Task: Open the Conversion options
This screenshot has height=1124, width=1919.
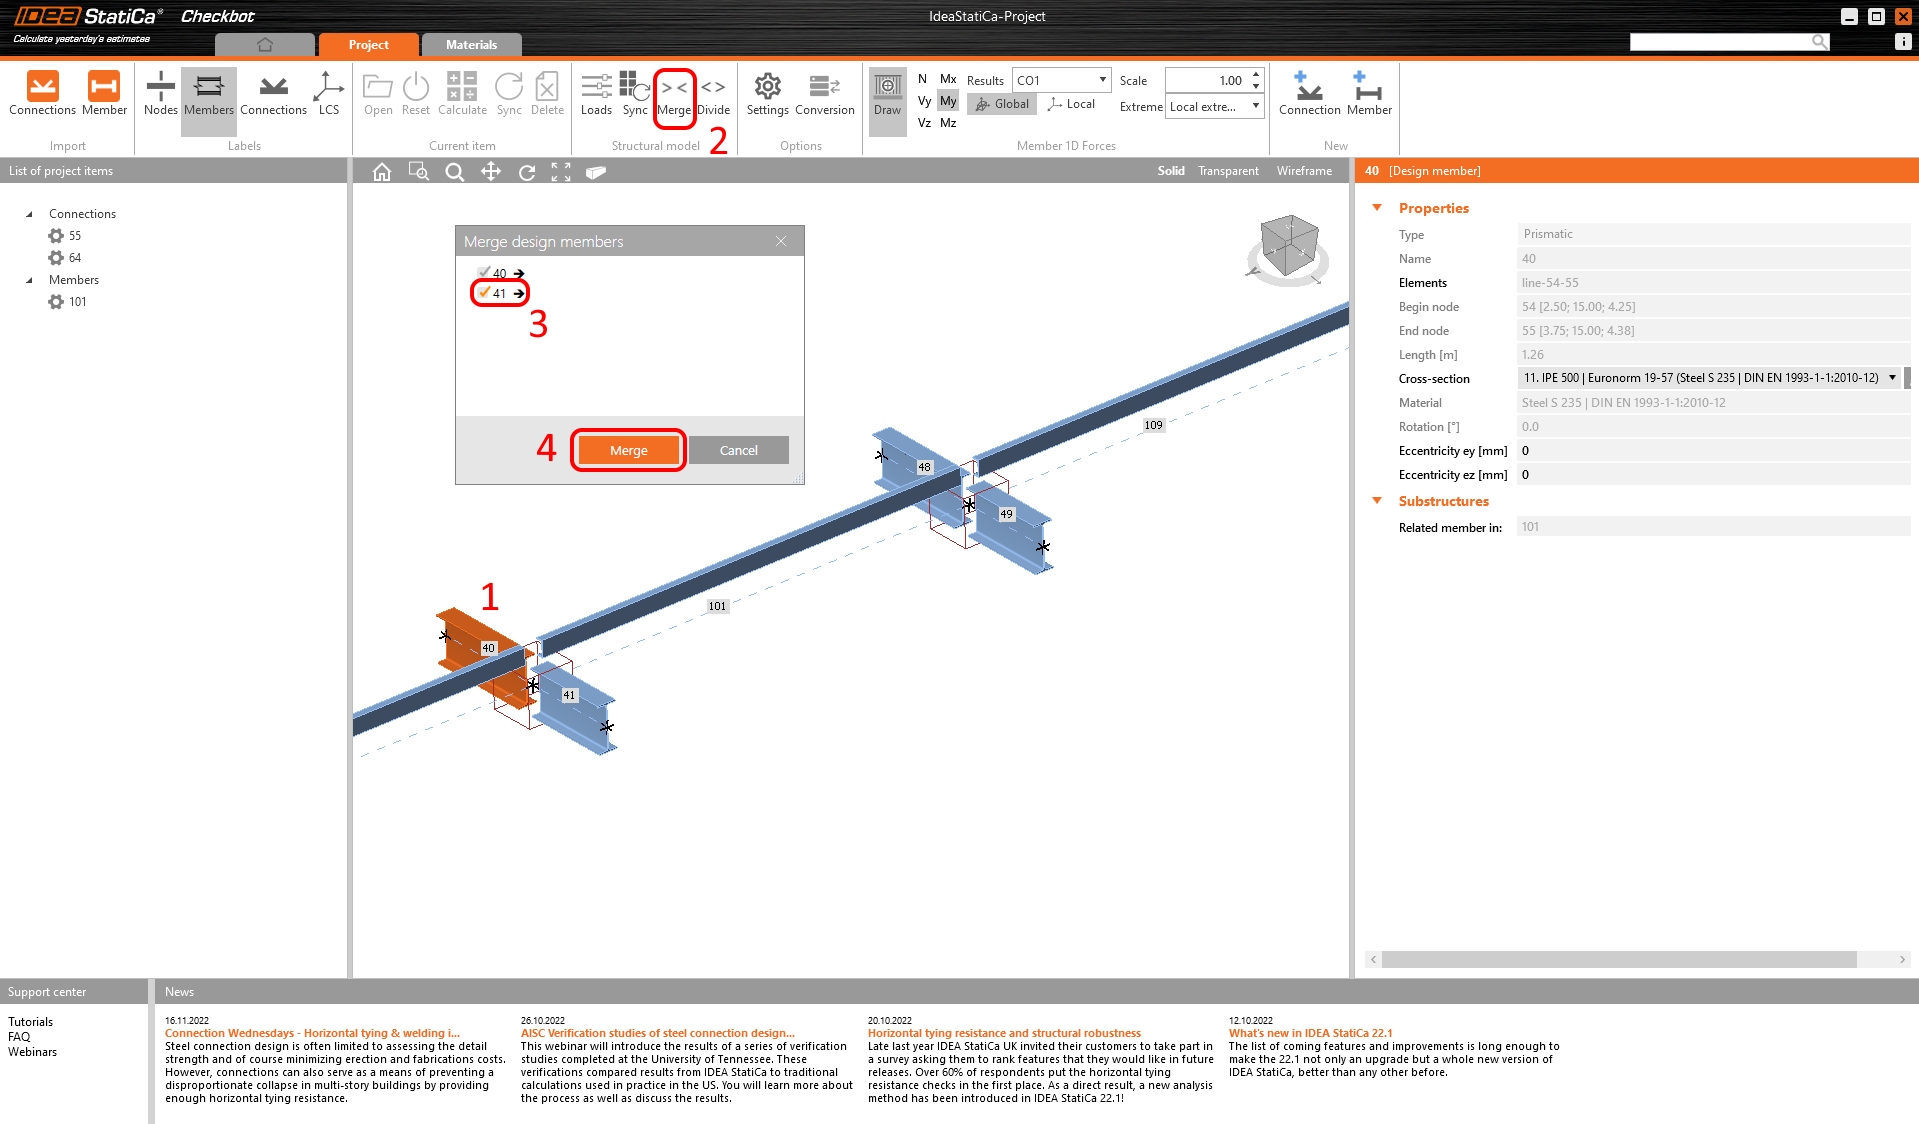Action: click(x=825, y=93)
